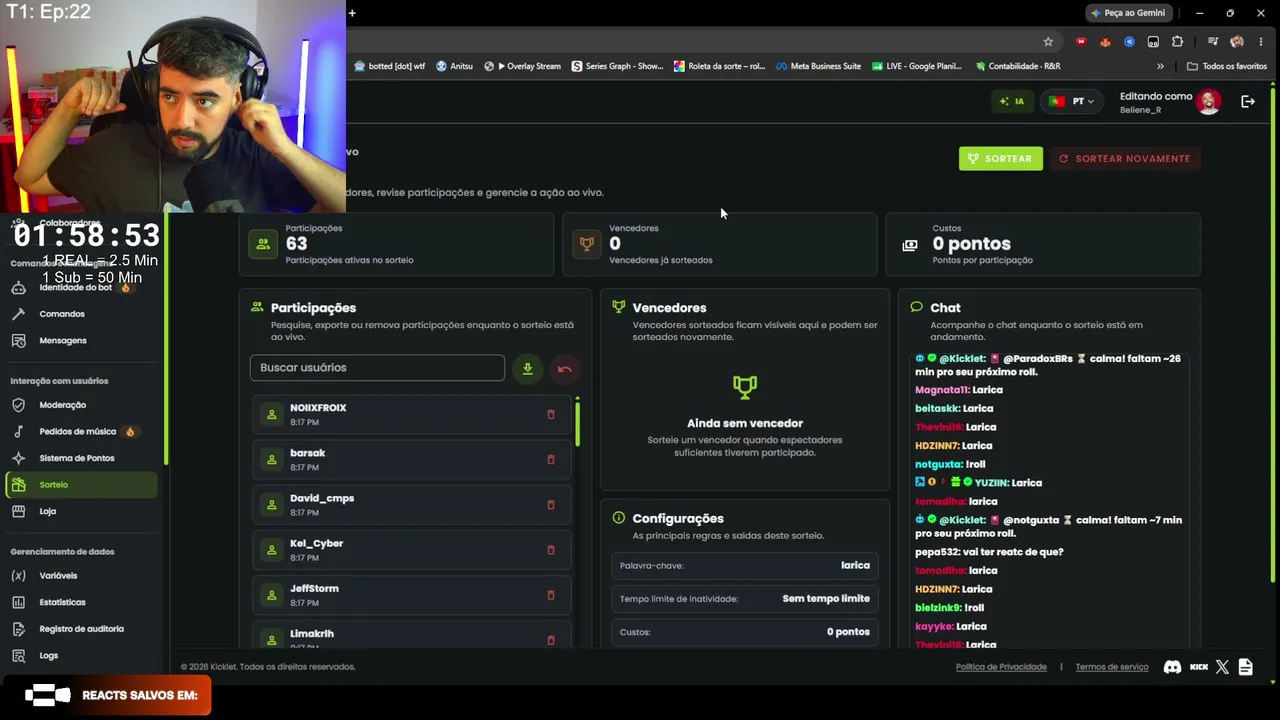Image resolution: width=1280 pixels, height=720 pixels.
Task: Click the Sem tempo limite setting value
Action: click(826, 598)
